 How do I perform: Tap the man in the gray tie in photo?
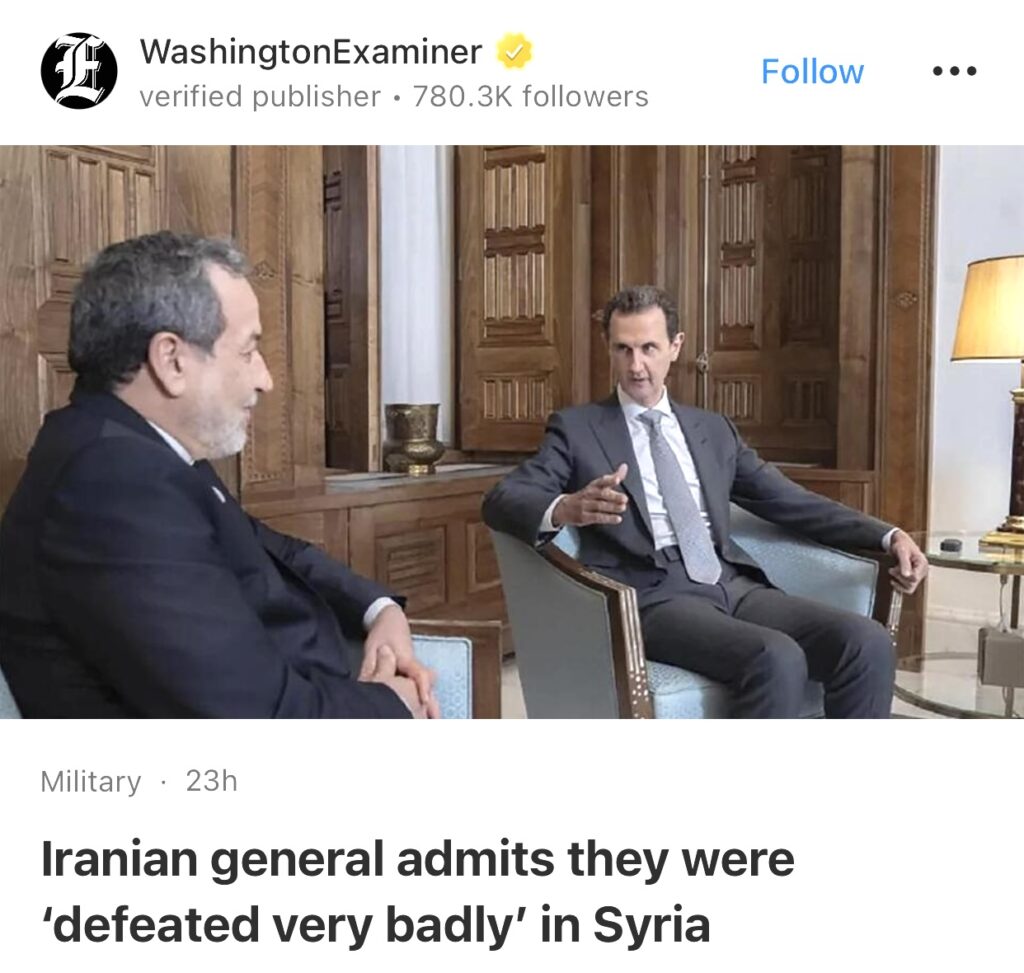(x=705, y=503)
